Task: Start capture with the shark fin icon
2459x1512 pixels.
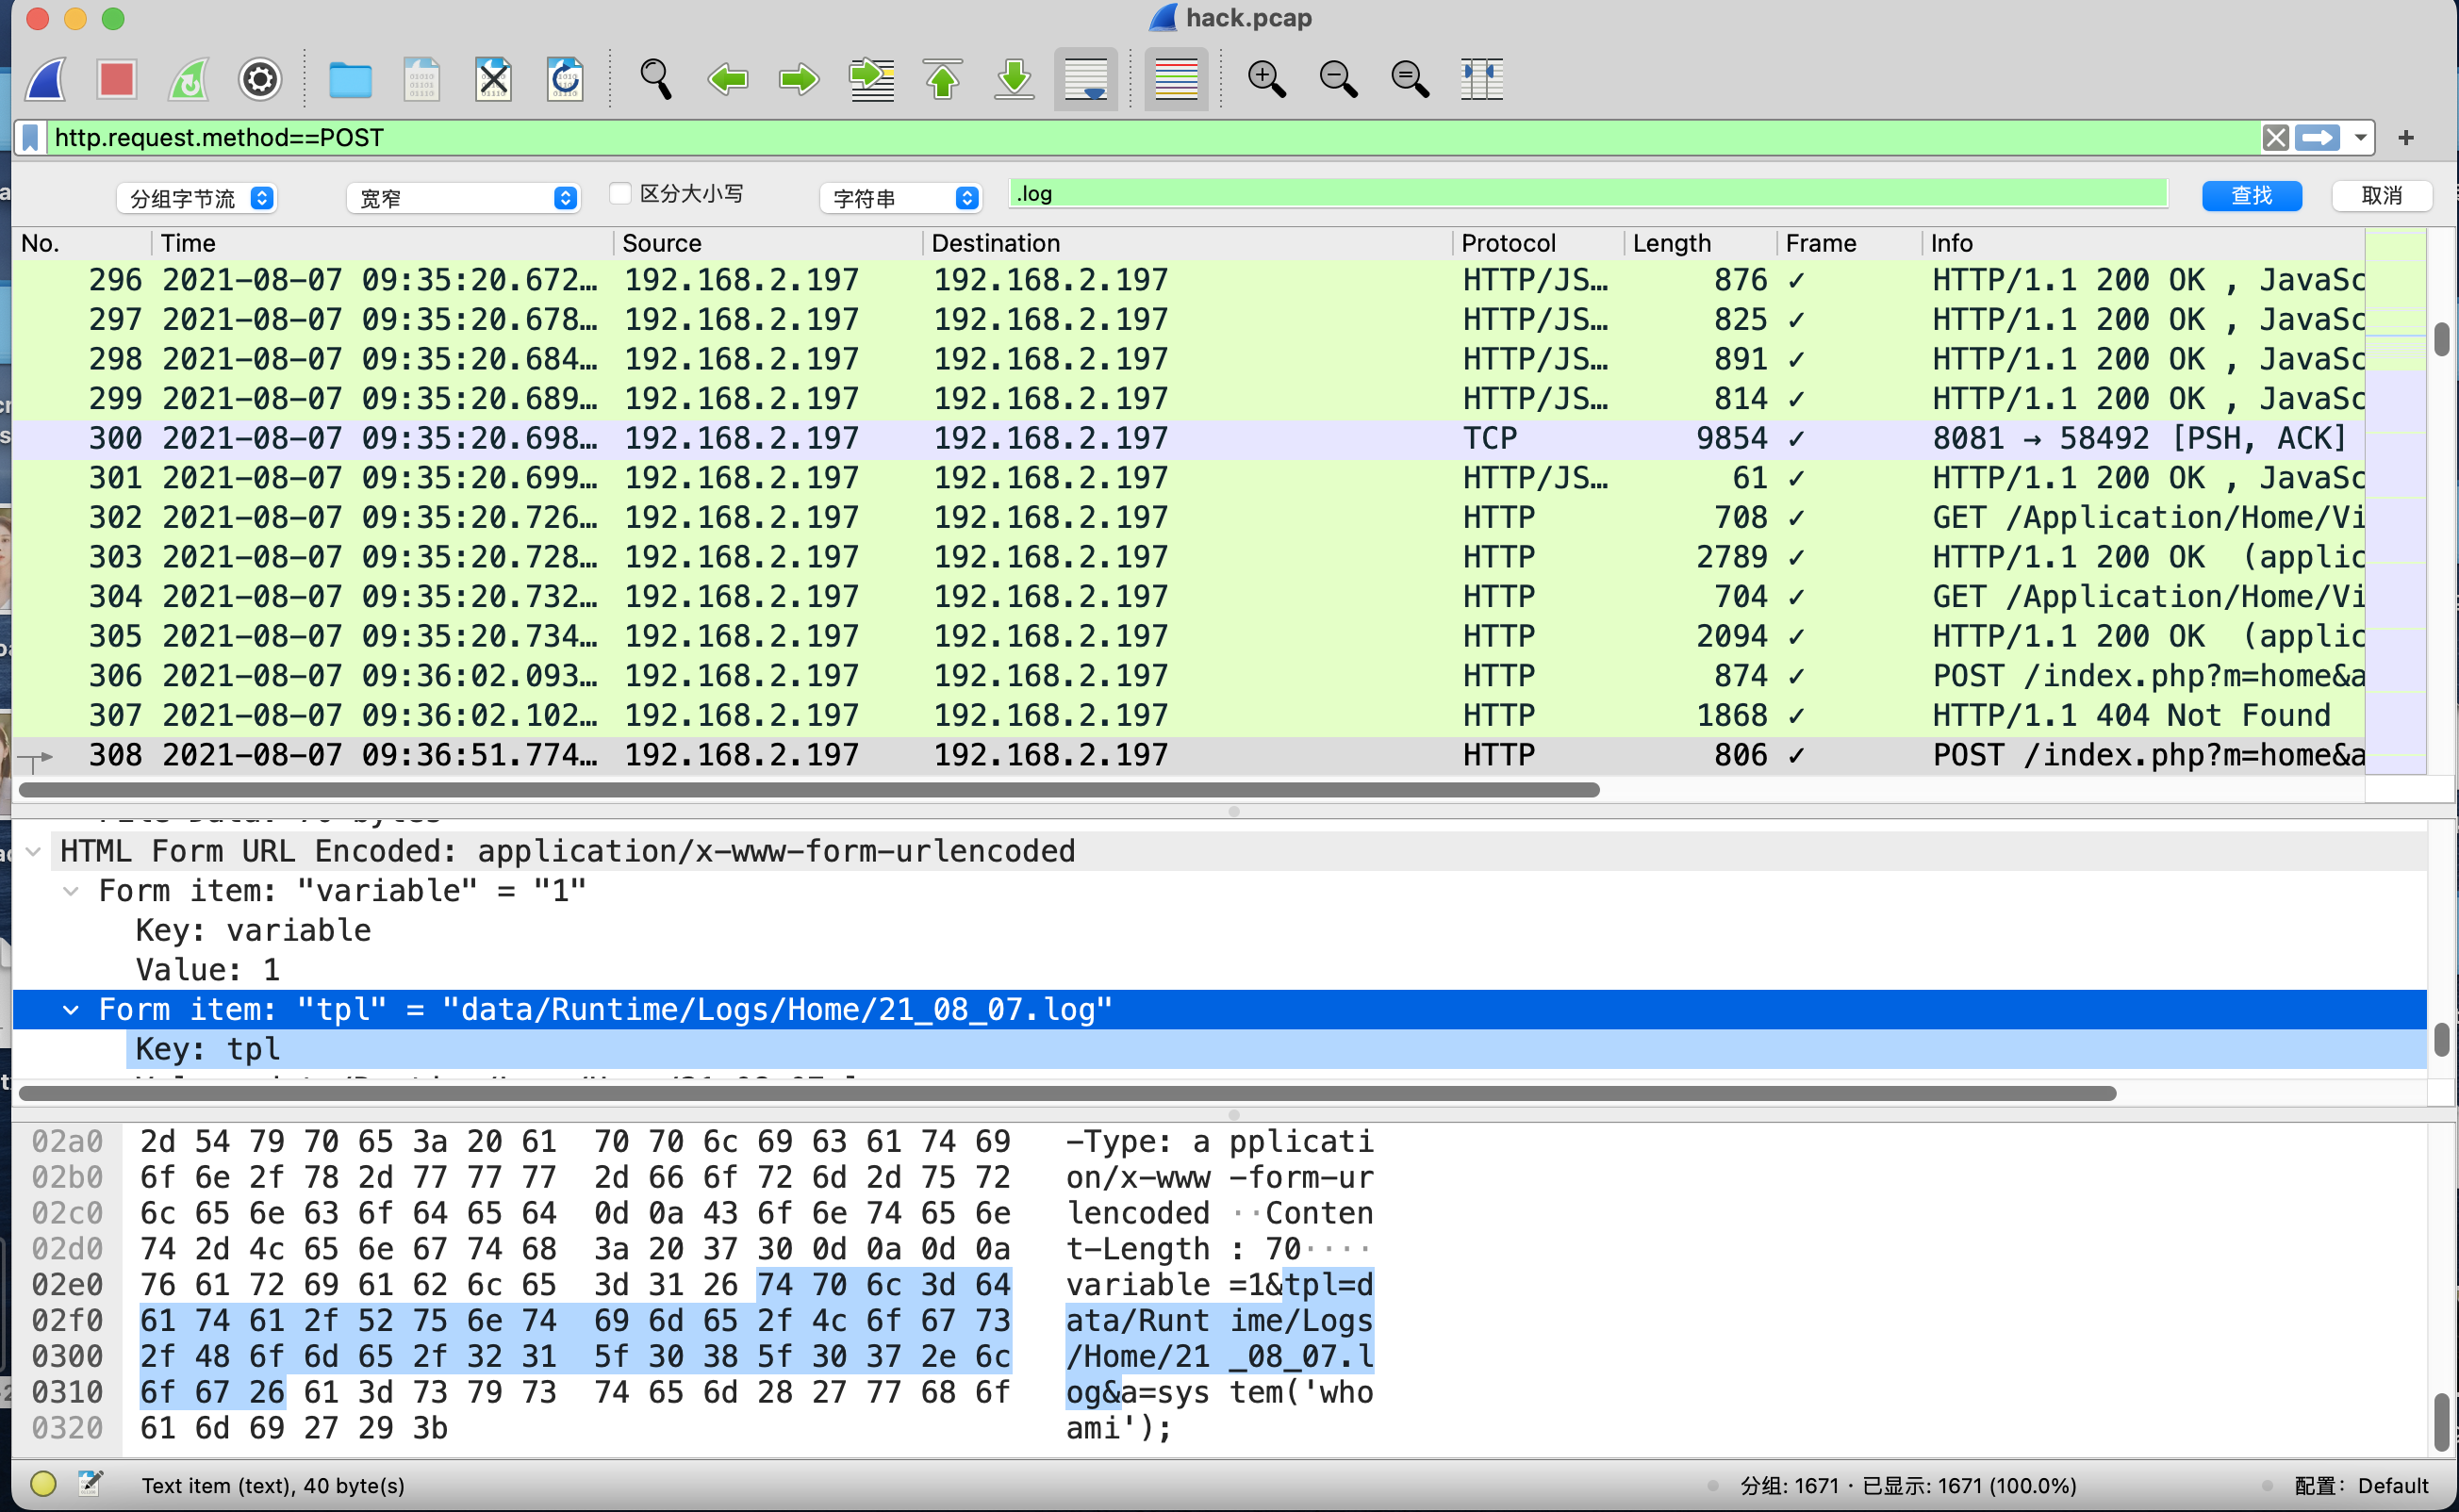Action: point(46,79)
